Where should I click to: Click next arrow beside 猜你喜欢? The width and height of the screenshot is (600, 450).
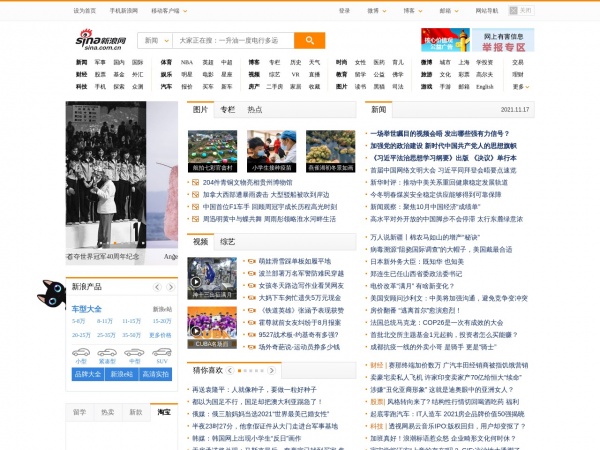coord(271,370)
